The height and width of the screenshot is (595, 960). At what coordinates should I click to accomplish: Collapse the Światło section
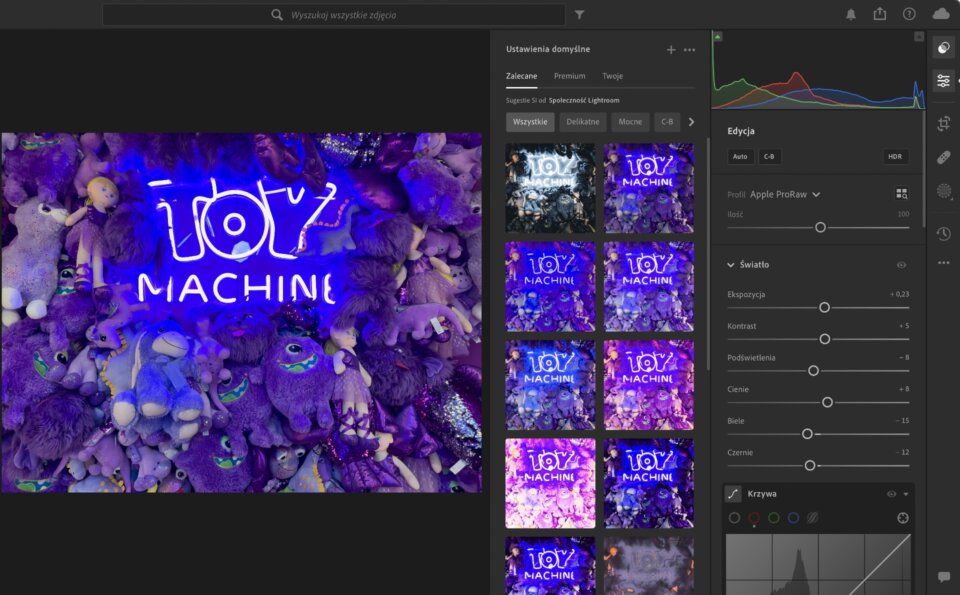[731, 264]
